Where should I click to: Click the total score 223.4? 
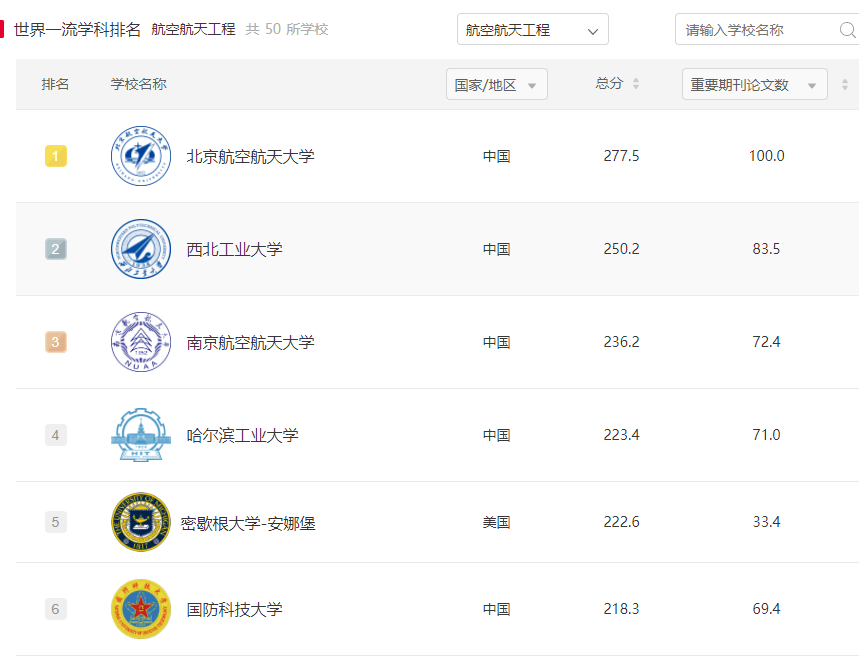[621, 435]
